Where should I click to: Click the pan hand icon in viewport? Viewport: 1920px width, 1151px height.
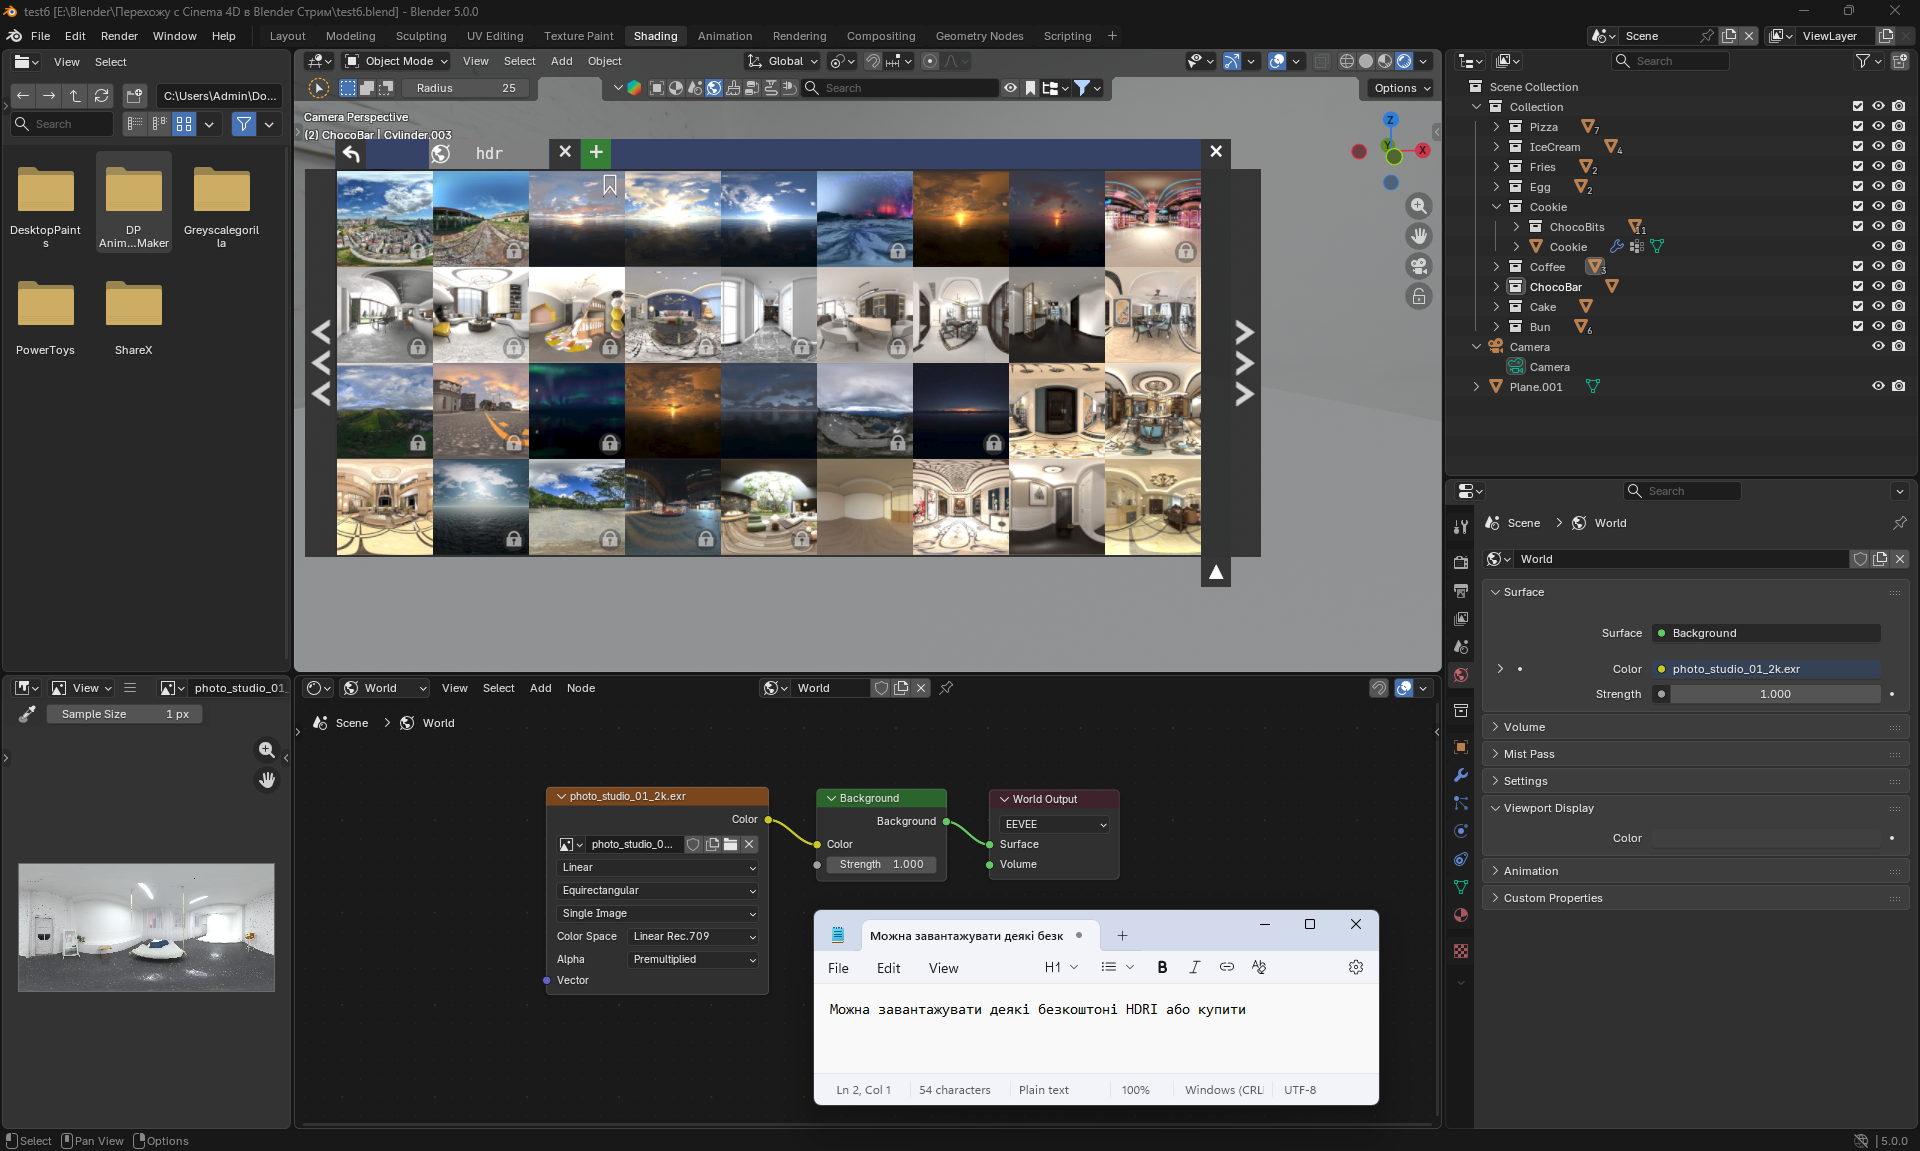click(1419, 236)
